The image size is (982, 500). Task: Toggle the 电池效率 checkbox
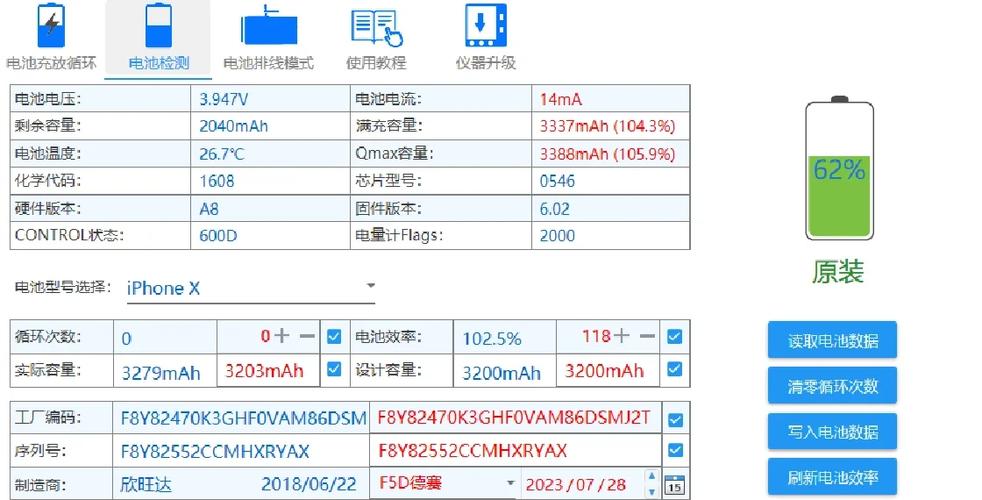(x=674, y=336)
